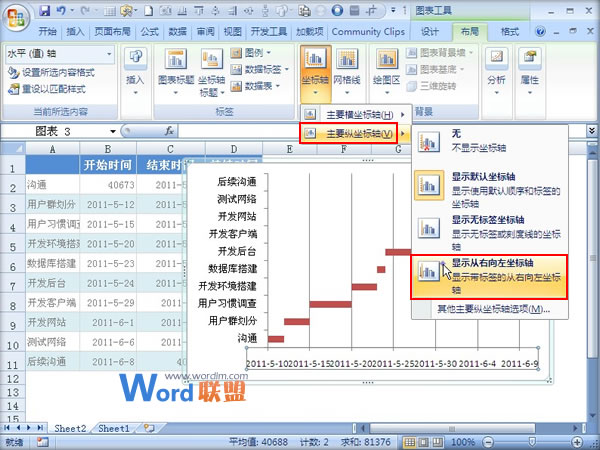
Task: Switch to the 插入 Insert ribbon tab
Action: (x=75, y=32)
